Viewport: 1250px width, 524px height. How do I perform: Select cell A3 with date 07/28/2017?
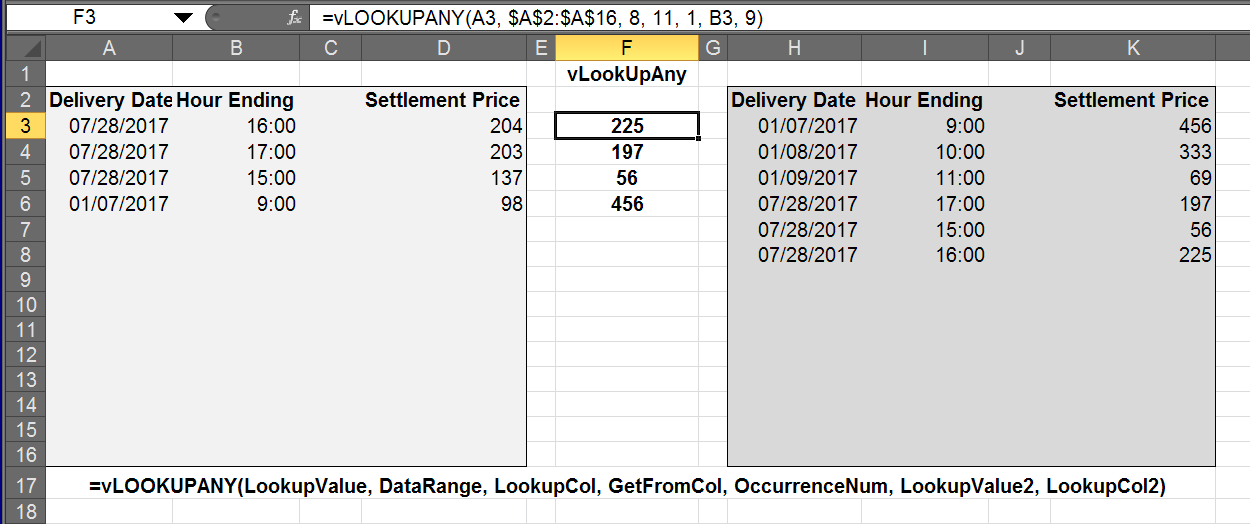click(109, 126)
